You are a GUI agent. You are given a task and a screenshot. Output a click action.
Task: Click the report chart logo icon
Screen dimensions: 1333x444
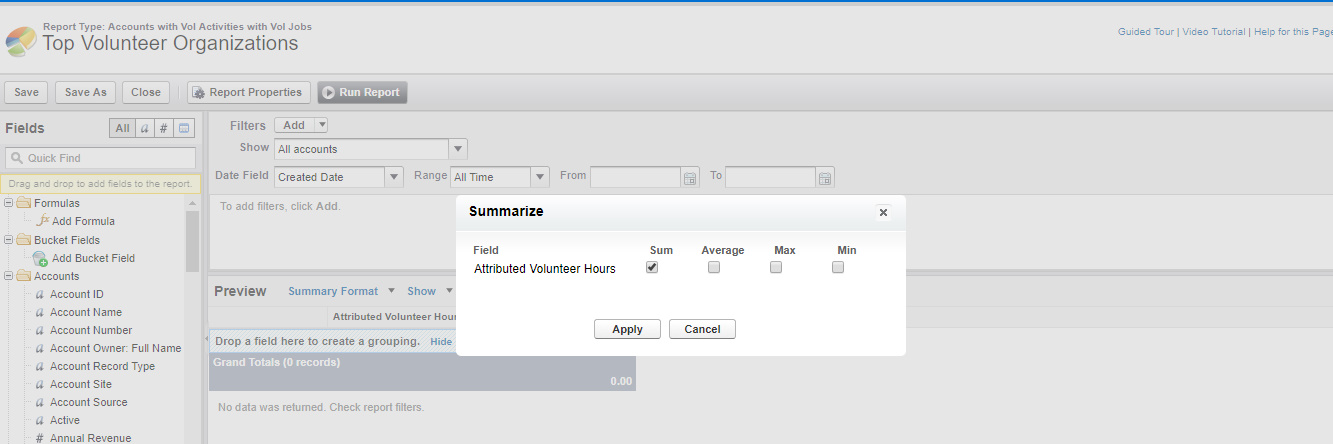pyautogui.click(x=21, y=42)
